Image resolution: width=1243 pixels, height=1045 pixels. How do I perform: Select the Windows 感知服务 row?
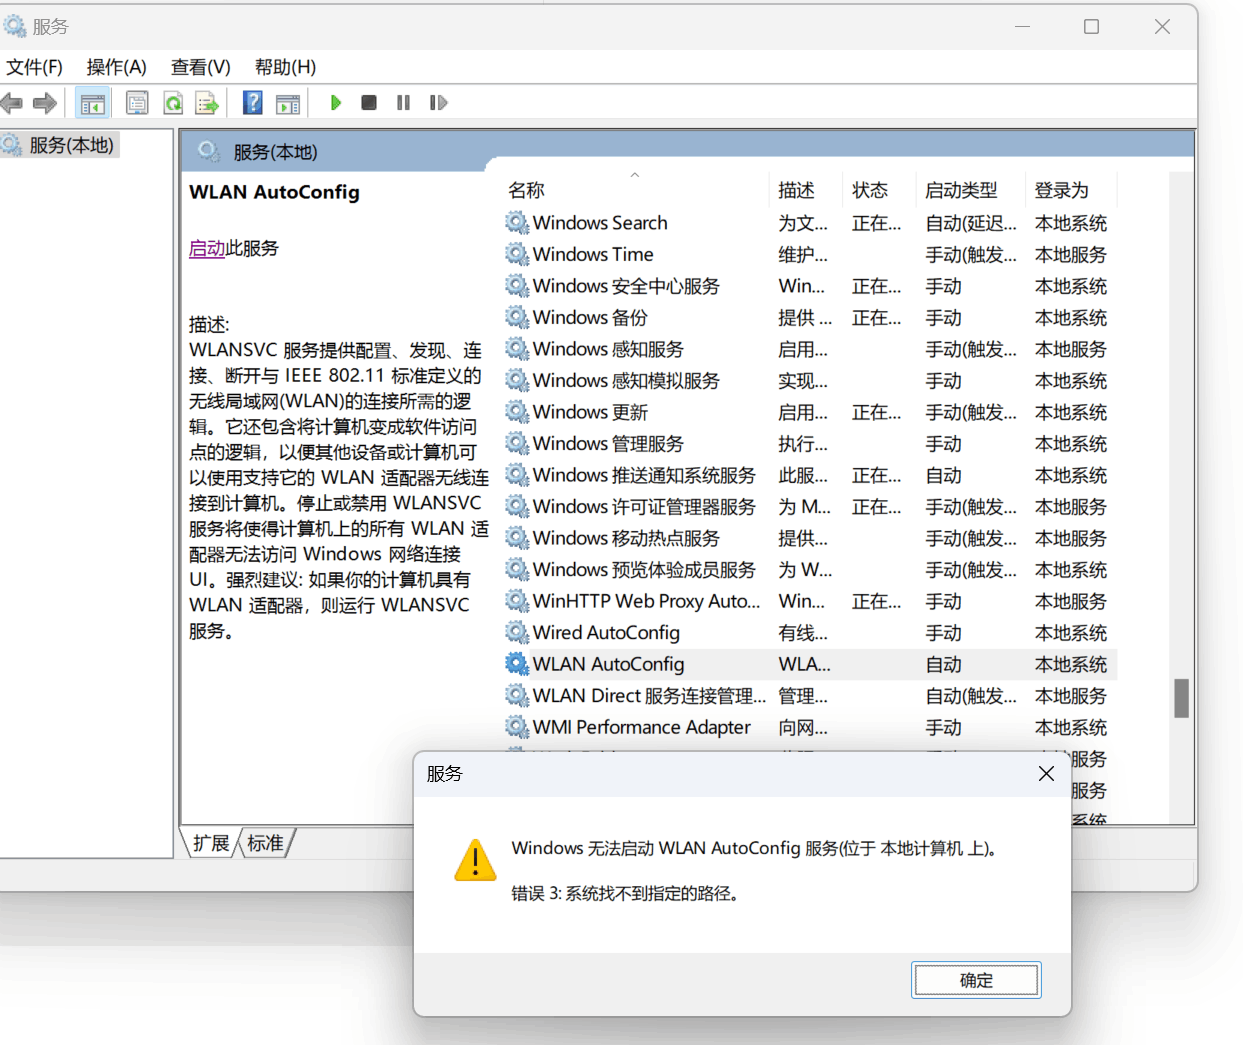coord(810,349)
